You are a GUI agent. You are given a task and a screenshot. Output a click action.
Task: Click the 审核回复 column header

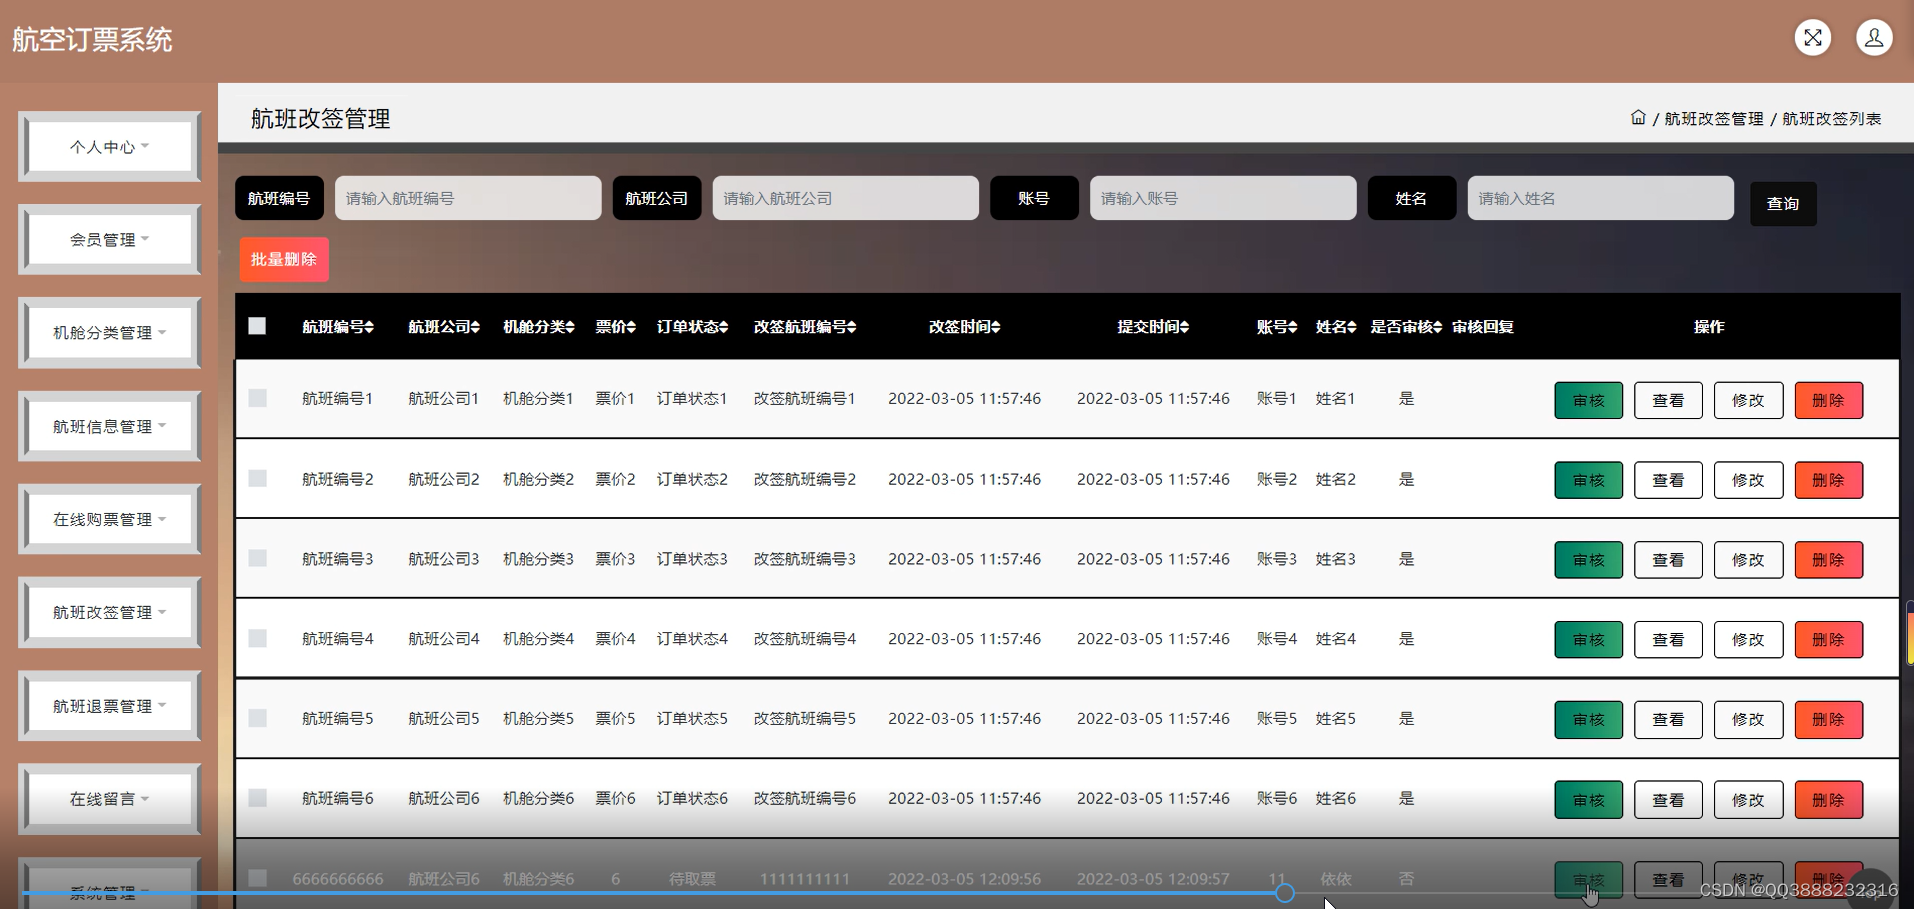pyautogui.click(x=1483, y=327)
